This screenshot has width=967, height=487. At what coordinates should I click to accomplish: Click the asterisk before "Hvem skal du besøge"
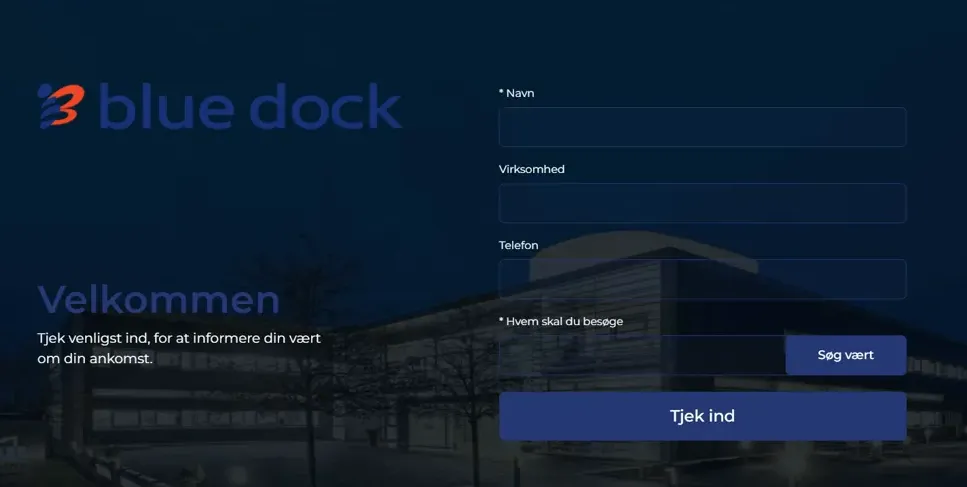[x=501, y=320]
